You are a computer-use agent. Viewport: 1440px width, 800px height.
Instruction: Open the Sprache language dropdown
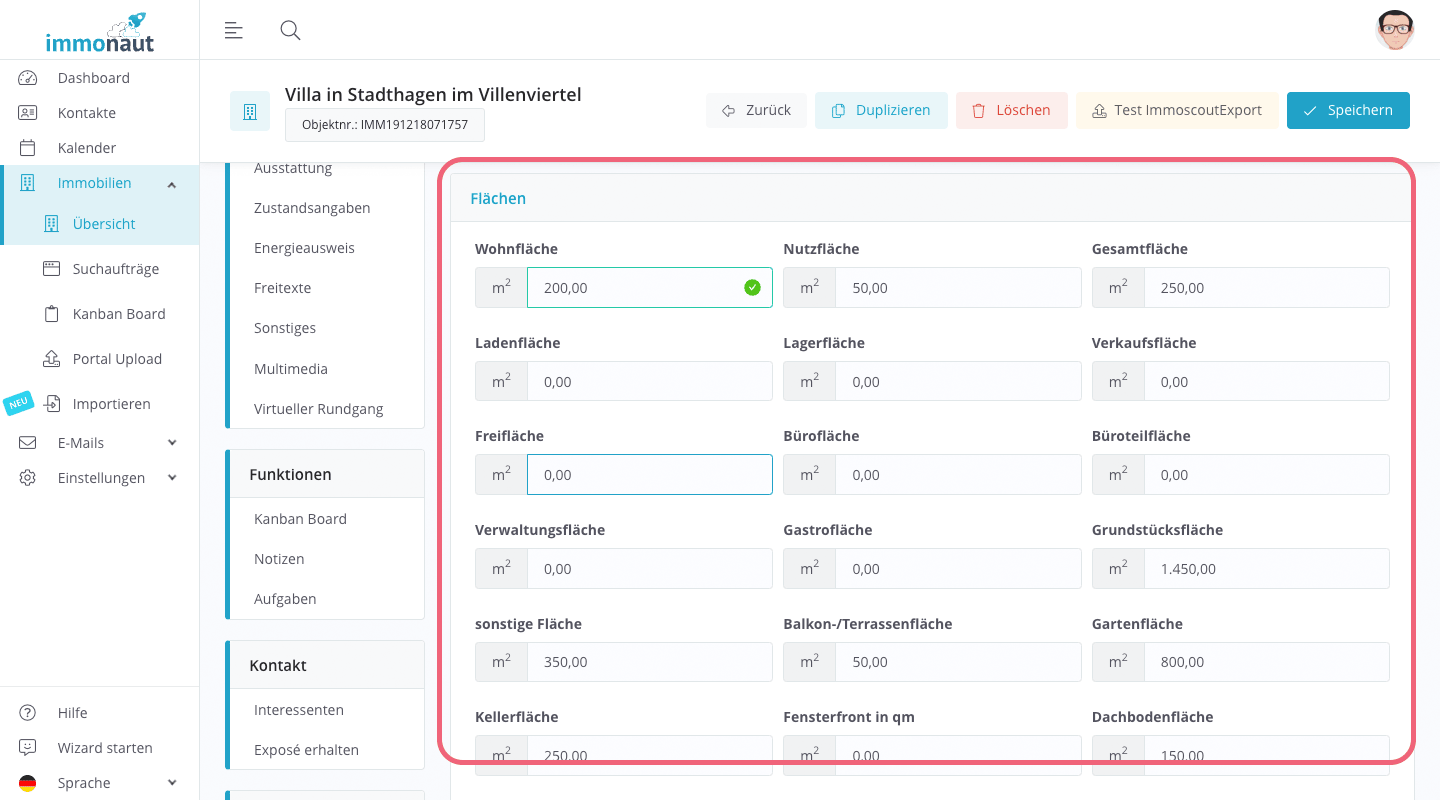pos(172,783)
